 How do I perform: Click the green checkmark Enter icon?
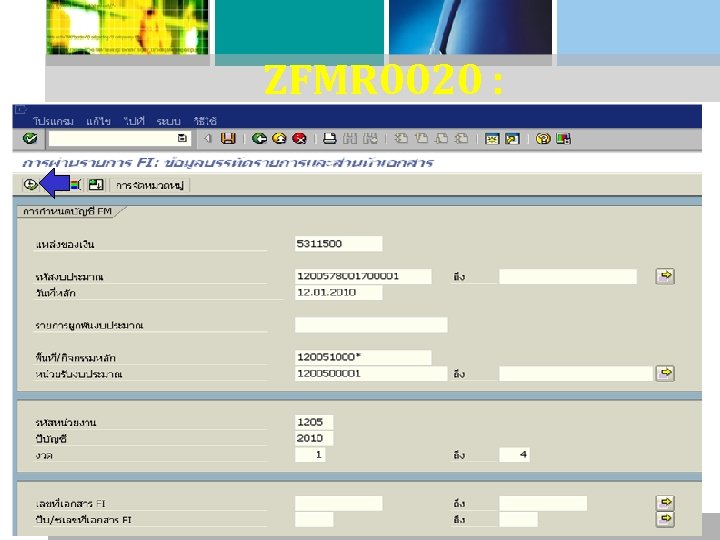(30, 138)
